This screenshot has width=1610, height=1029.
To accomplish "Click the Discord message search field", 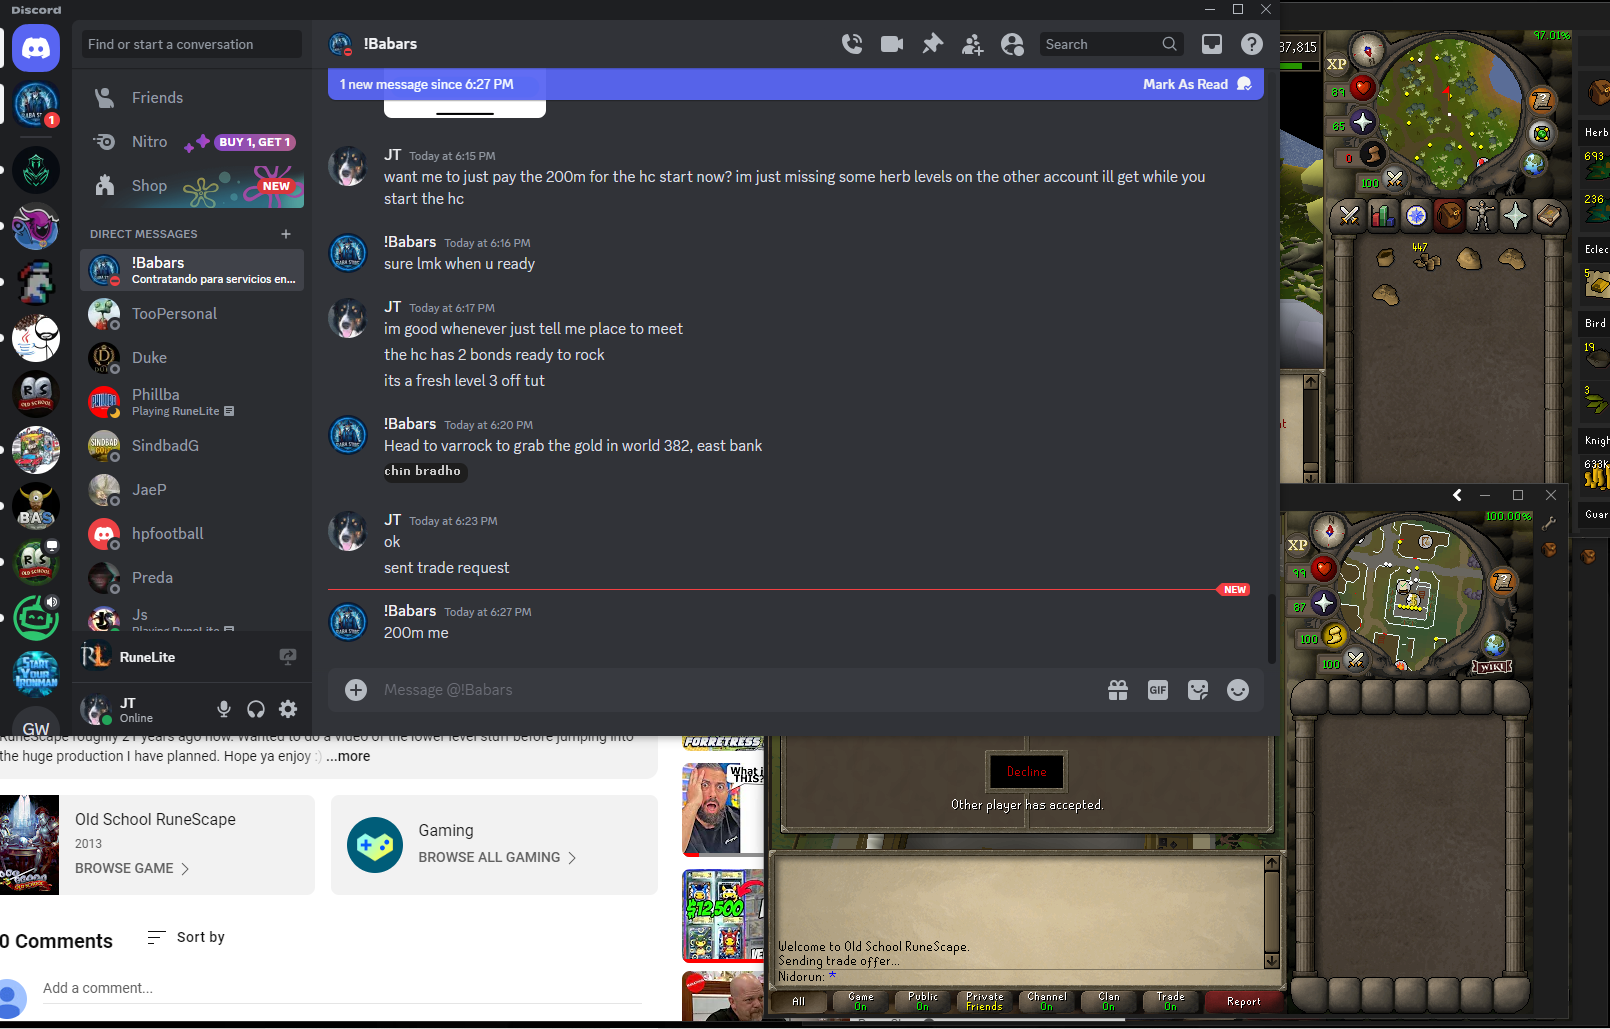I will coord(1111,44).
